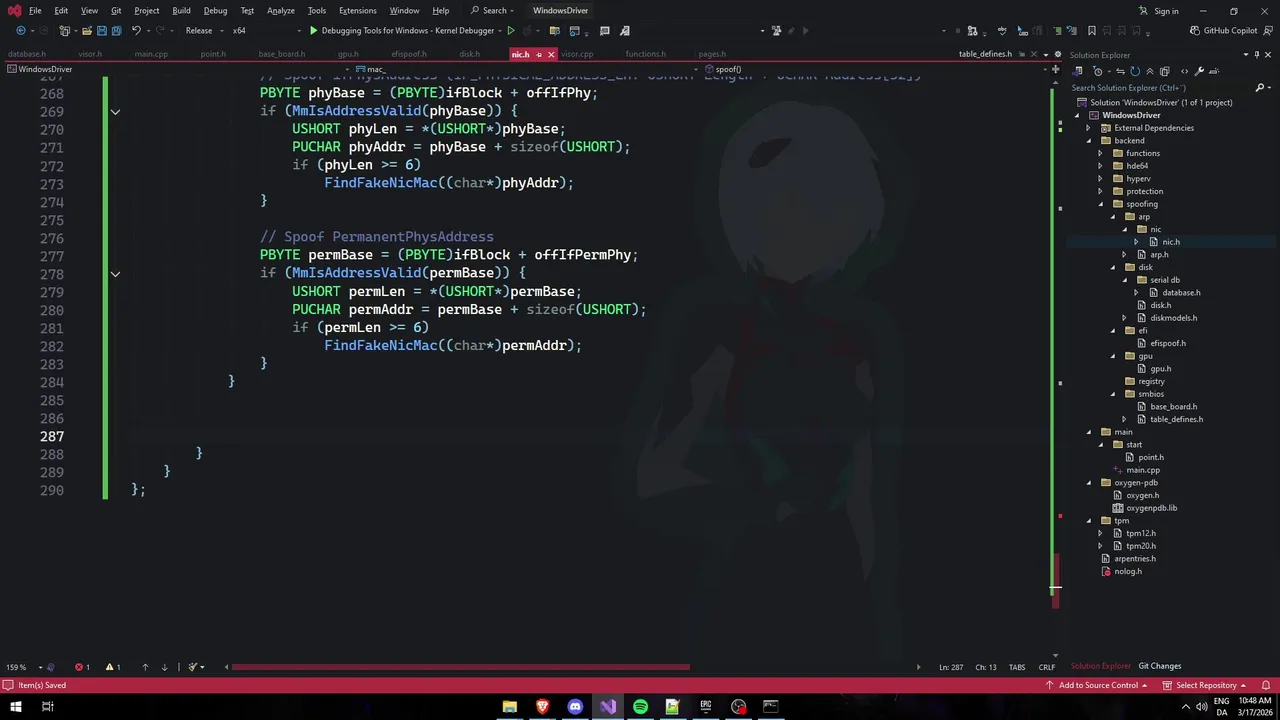Viewport: 1280px width, 720px height.
Task: Click the CRLF line ending indicator
Action: click(1047, 667)
